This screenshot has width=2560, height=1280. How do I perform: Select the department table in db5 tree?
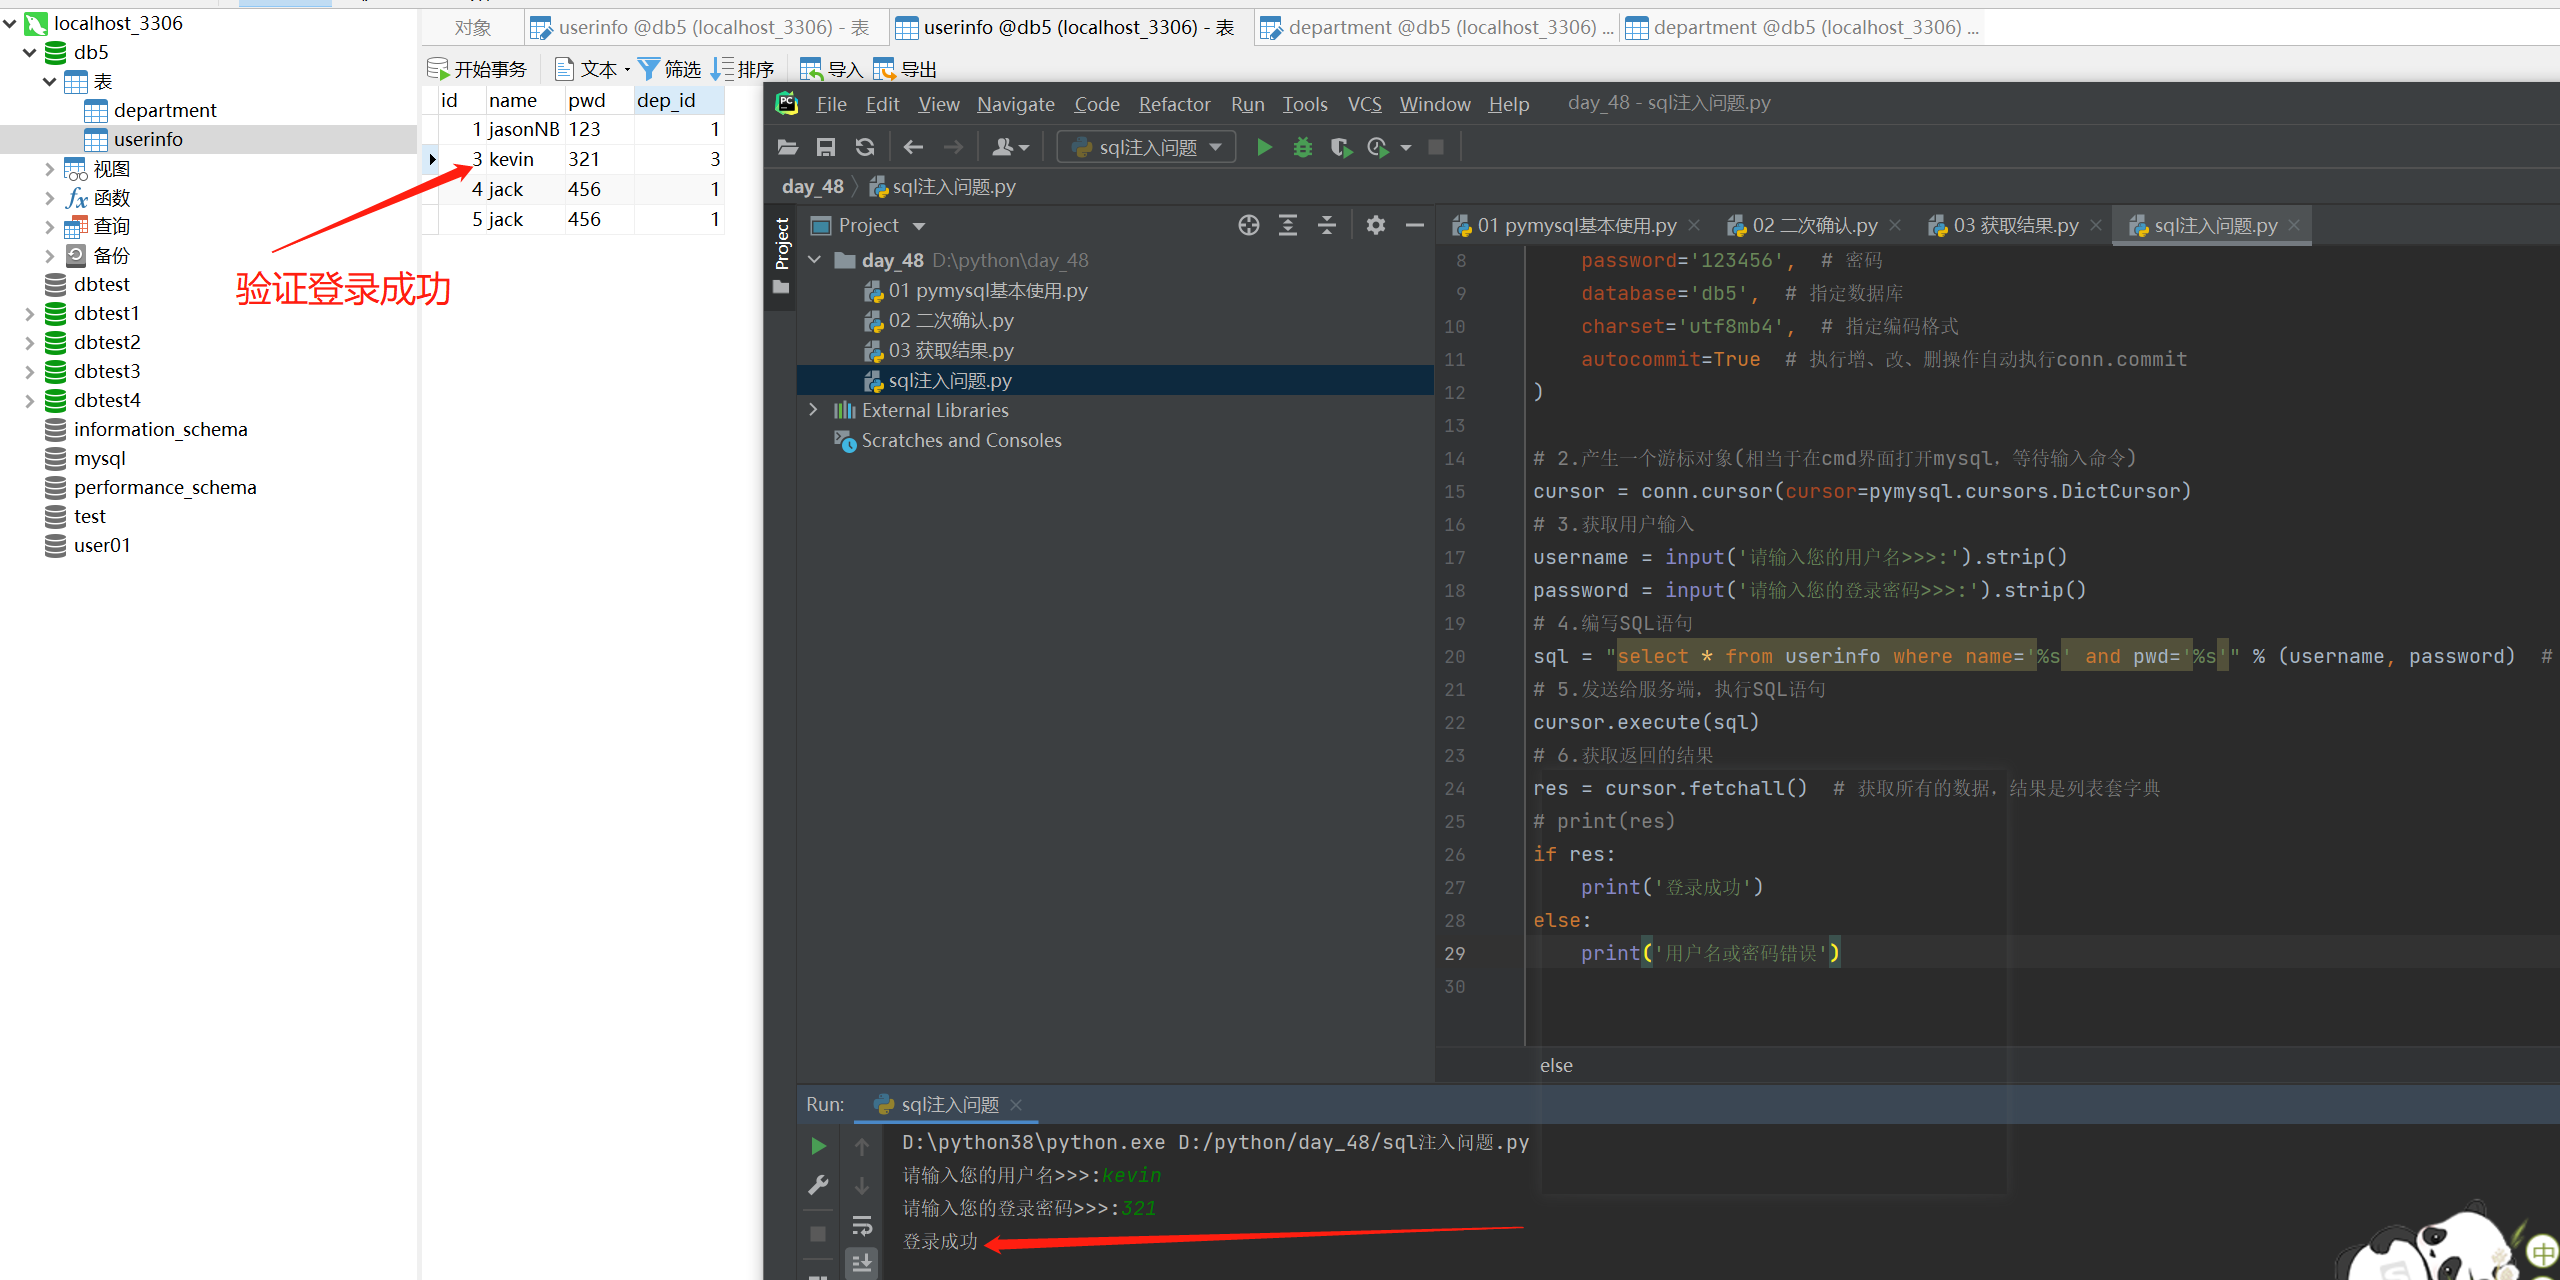(164, 110)
